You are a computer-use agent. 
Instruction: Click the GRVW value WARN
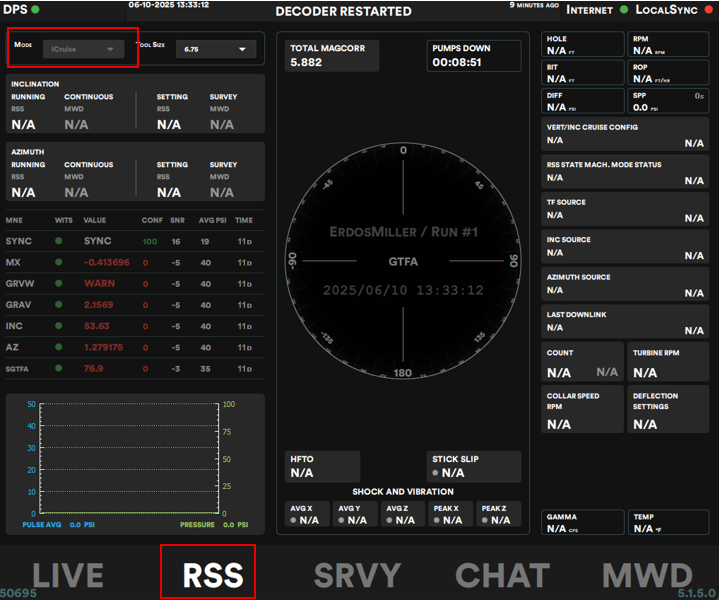click(x=100, y=283)
